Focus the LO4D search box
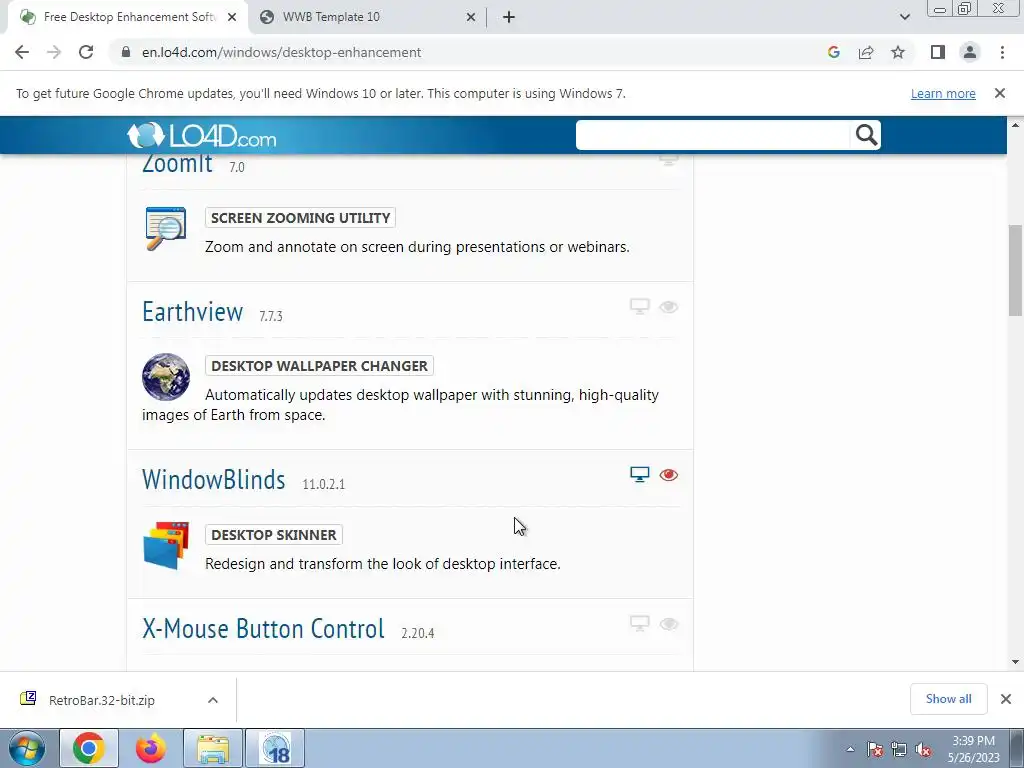The image size is (1024, 768). (713, 135)
